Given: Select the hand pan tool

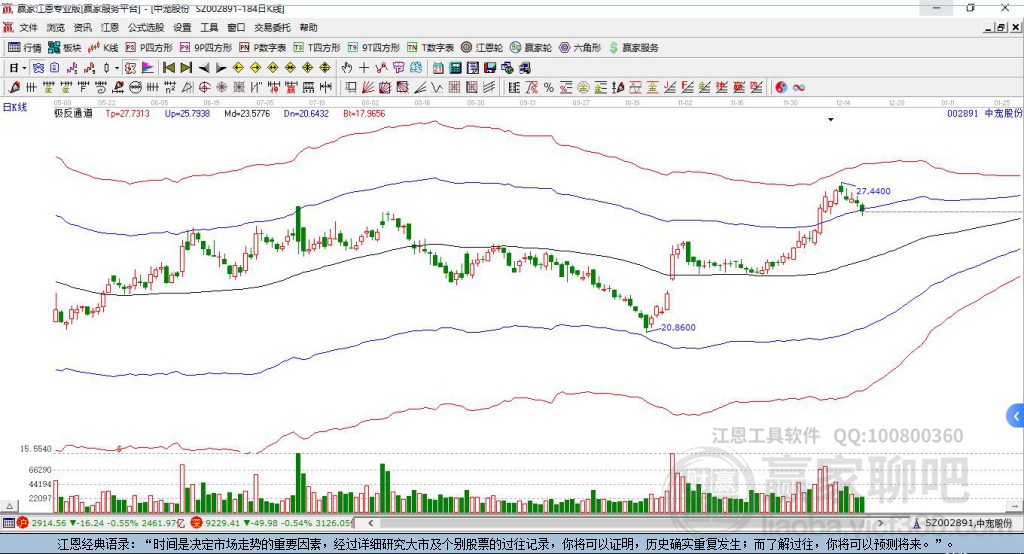Looking at the screenshot, I should tap(347, 68).
